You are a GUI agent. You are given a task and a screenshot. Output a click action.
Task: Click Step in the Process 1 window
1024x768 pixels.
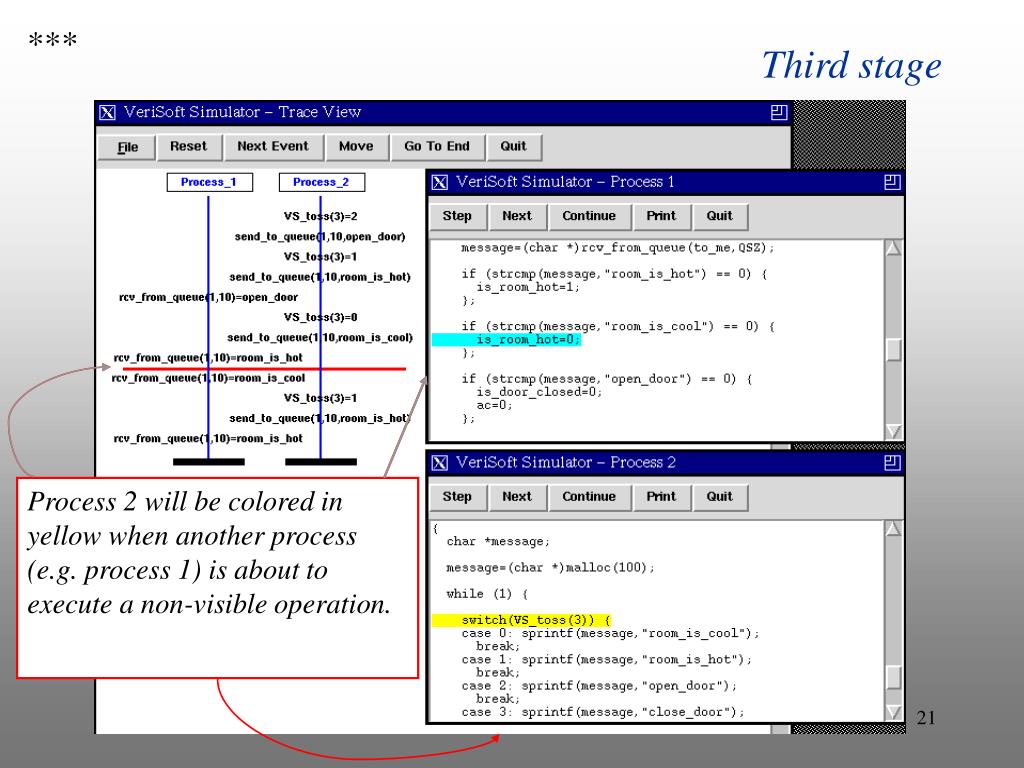click(x=457, y=216)
